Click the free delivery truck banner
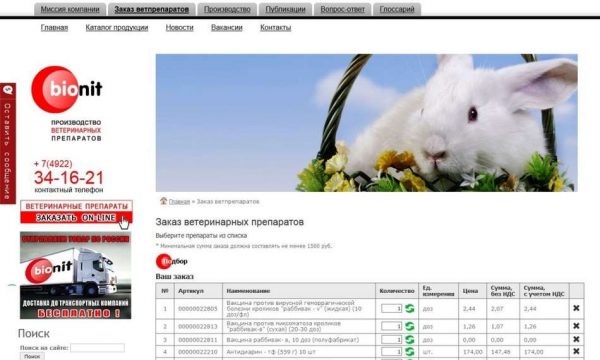 (75, 275)
